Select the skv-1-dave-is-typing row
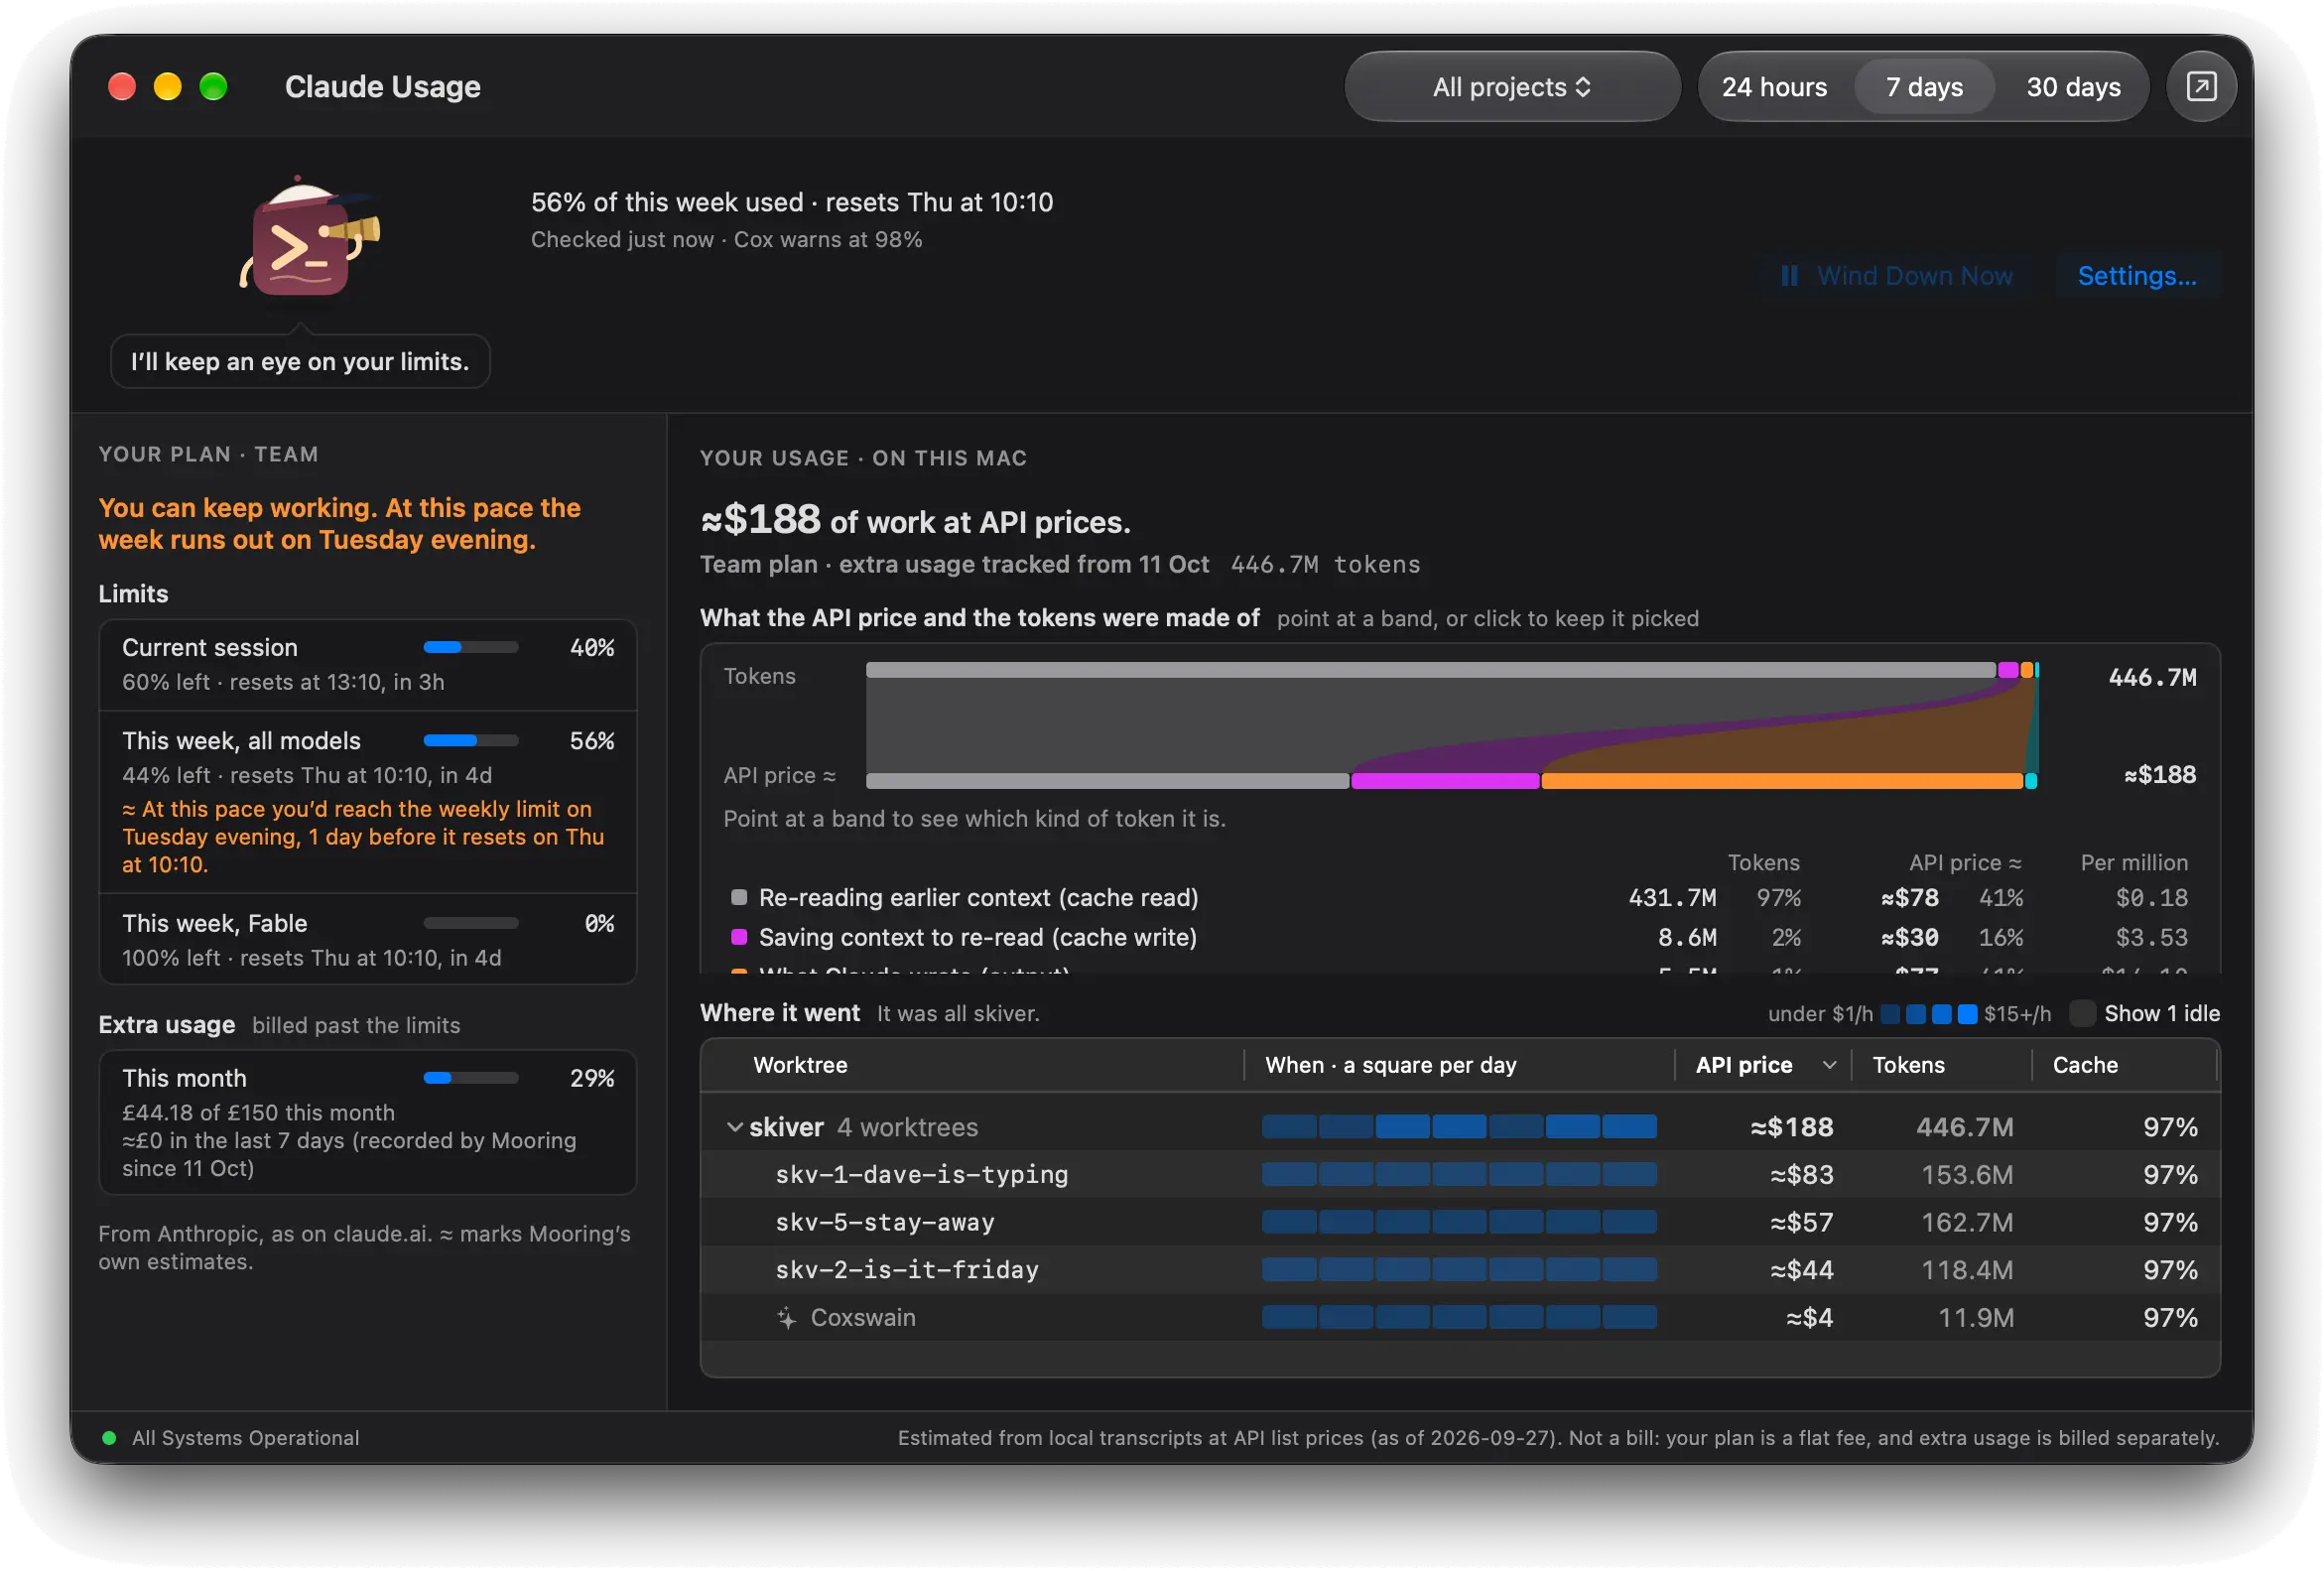 click(1460, 1175)
